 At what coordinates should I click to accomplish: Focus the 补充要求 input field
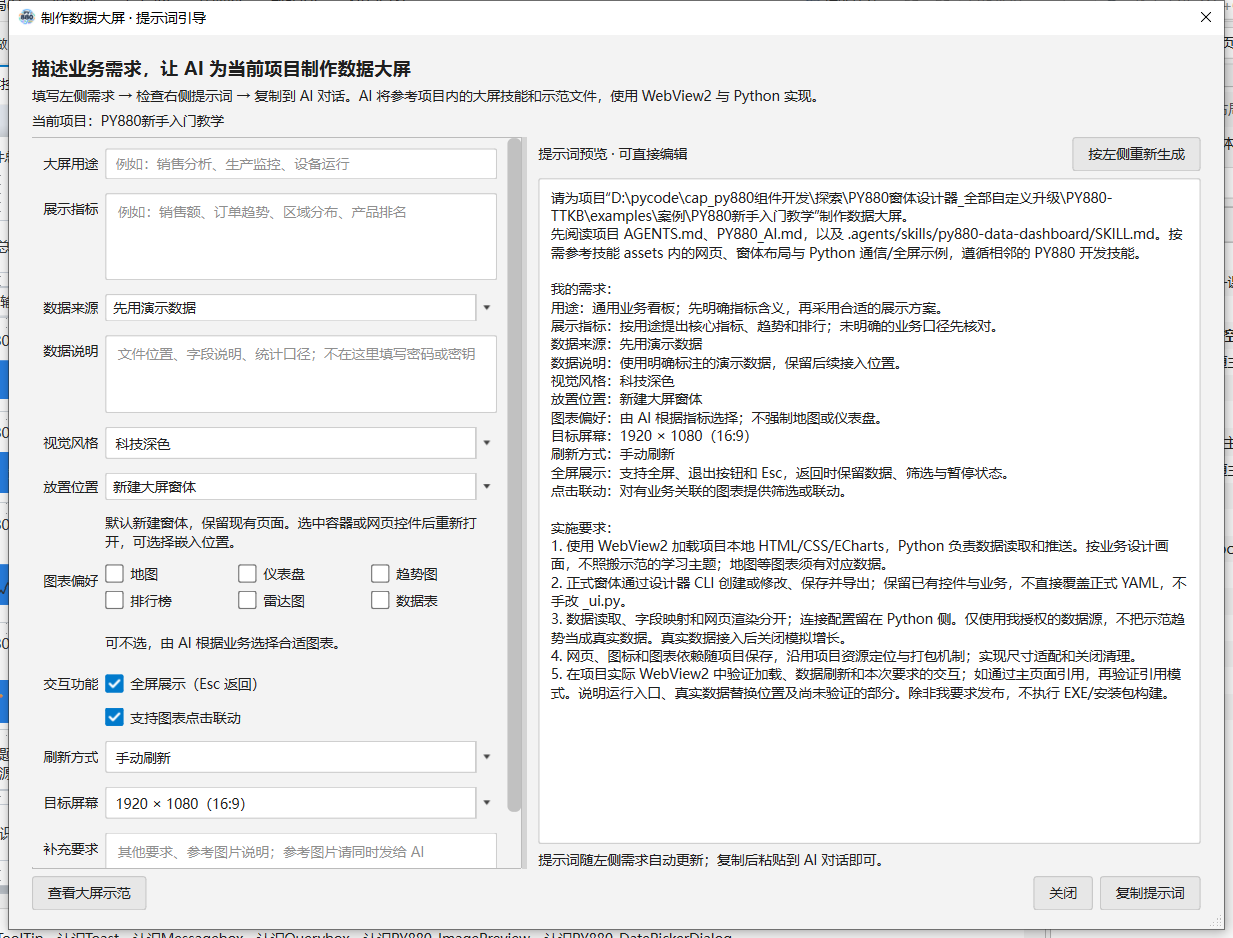coord(301,851)
